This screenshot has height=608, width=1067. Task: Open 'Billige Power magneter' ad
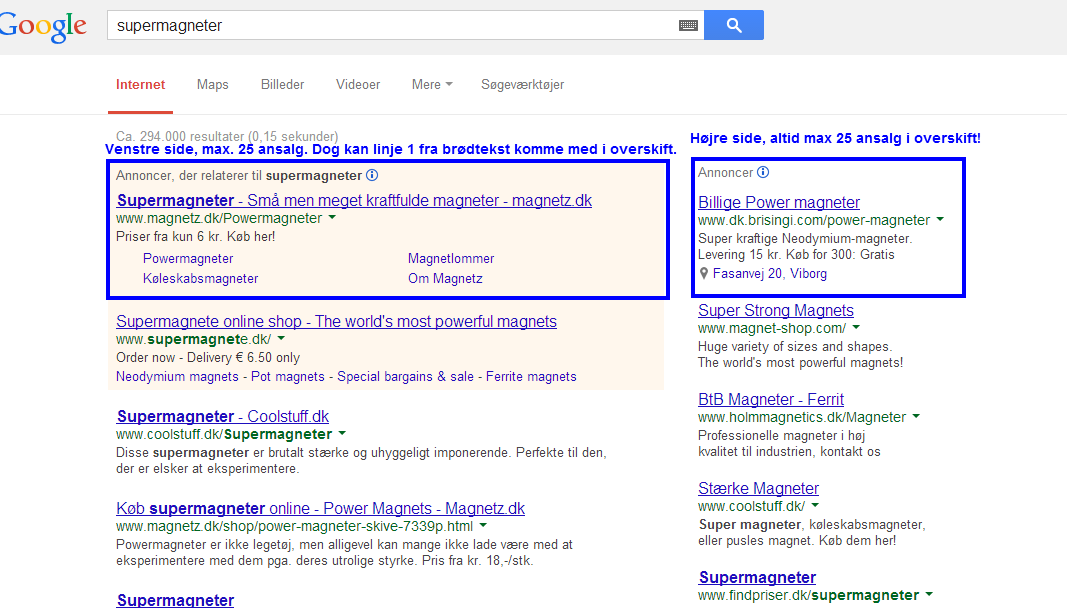[x=779, y=202]
